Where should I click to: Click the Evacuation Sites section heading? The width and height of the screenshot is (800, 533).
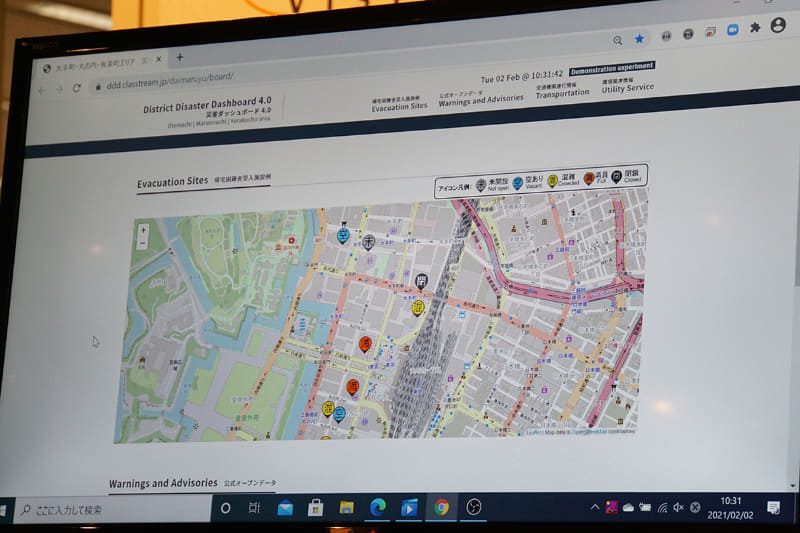point(172,182)
